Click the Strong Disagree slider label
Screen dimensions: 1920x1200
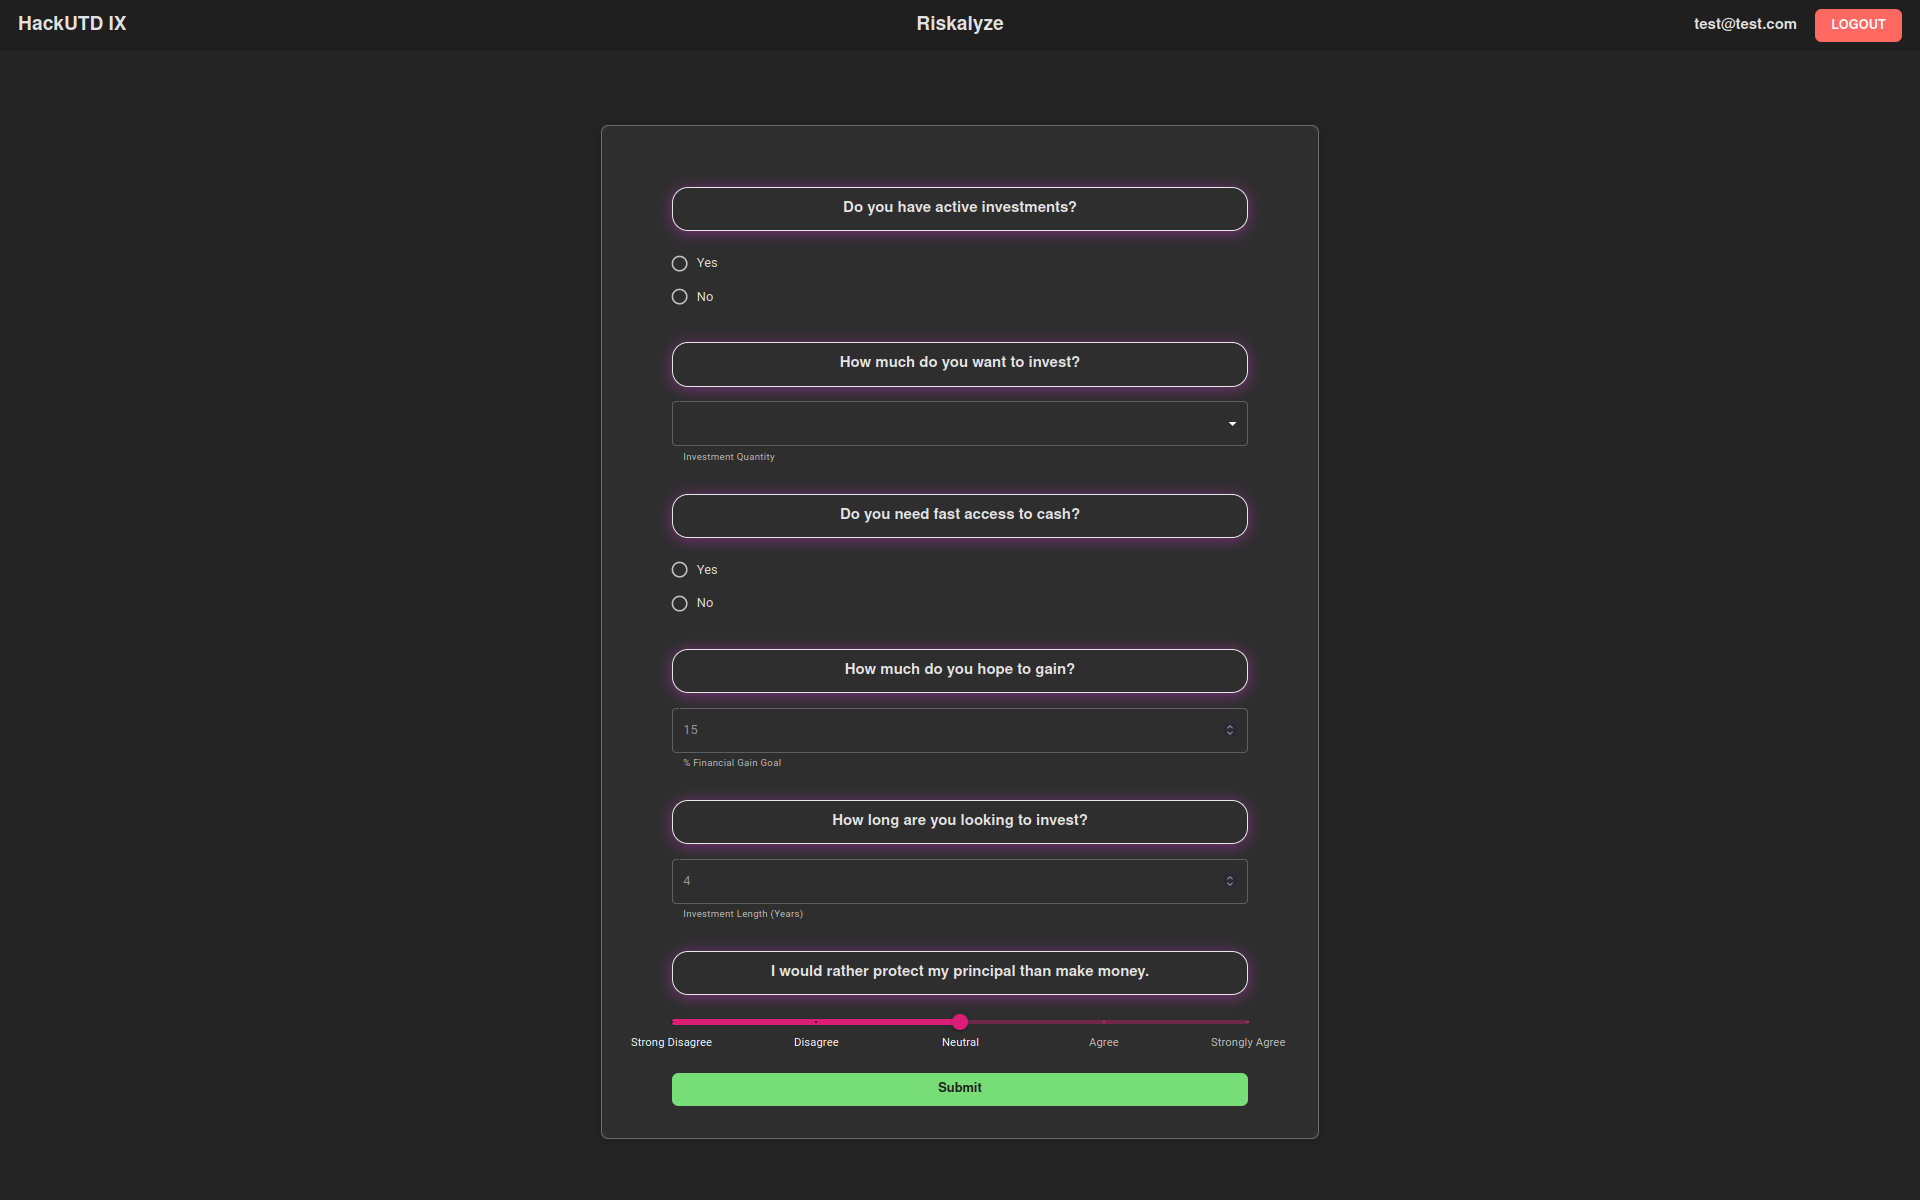coord(671,1042)
